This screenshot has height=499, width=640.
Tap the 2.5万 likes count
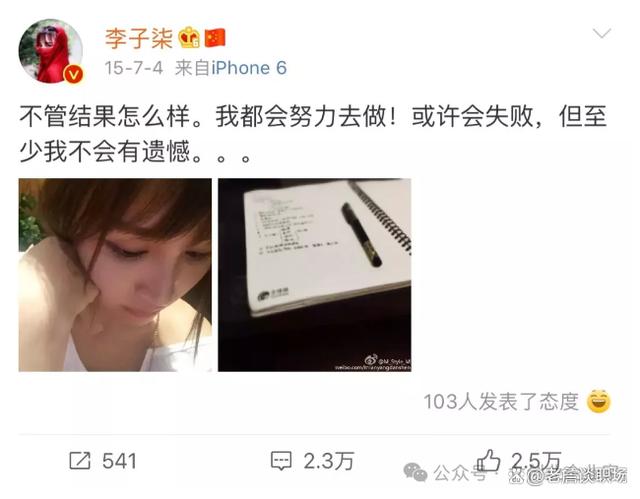click(536, 461)
